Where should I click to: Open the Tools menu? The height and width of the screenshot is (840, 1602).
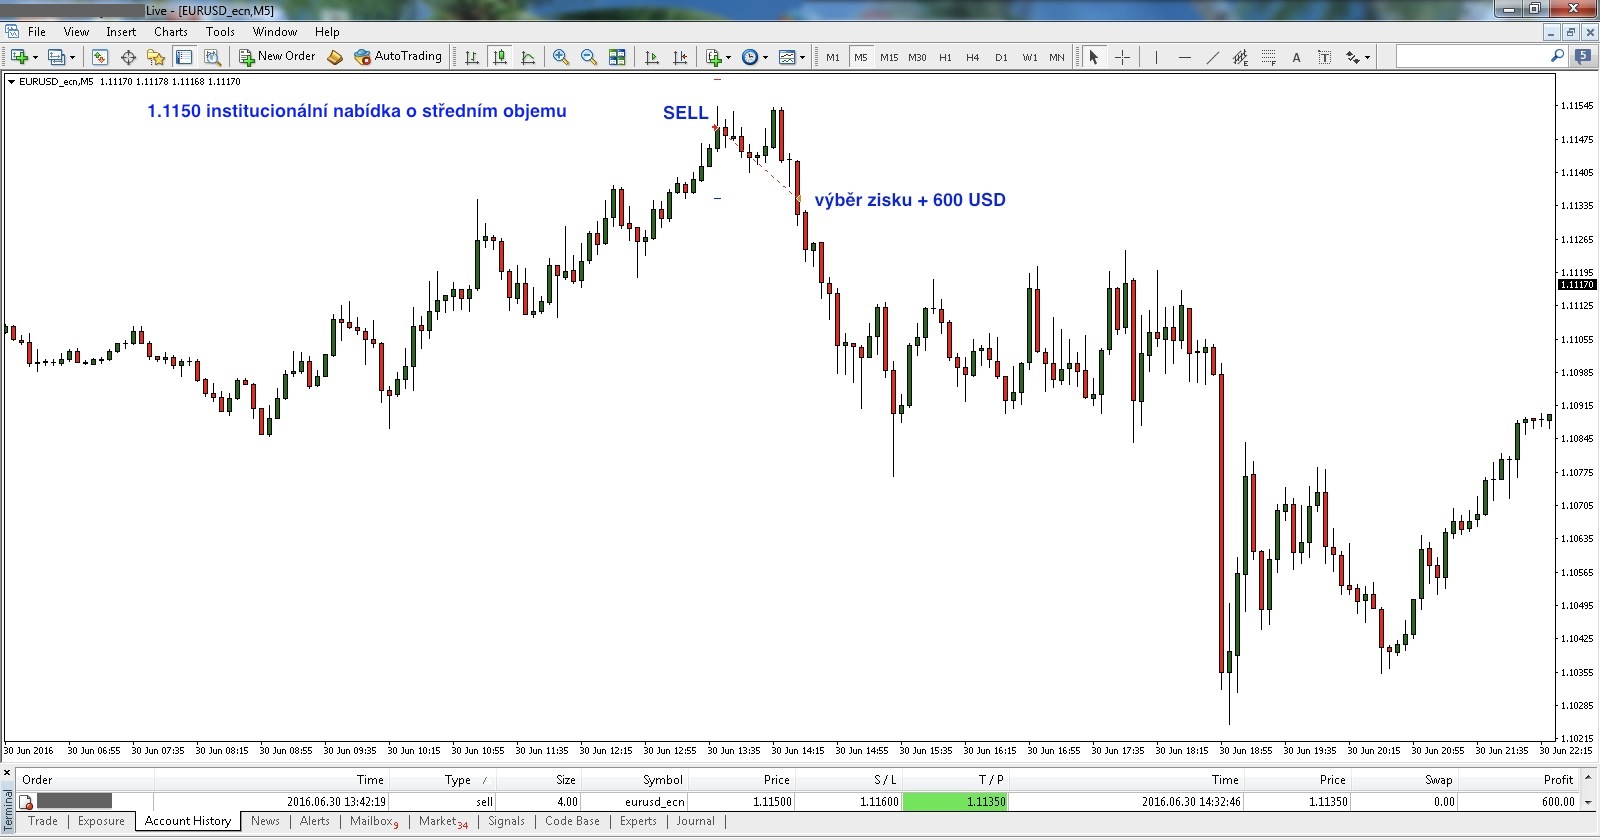point(220,32)
